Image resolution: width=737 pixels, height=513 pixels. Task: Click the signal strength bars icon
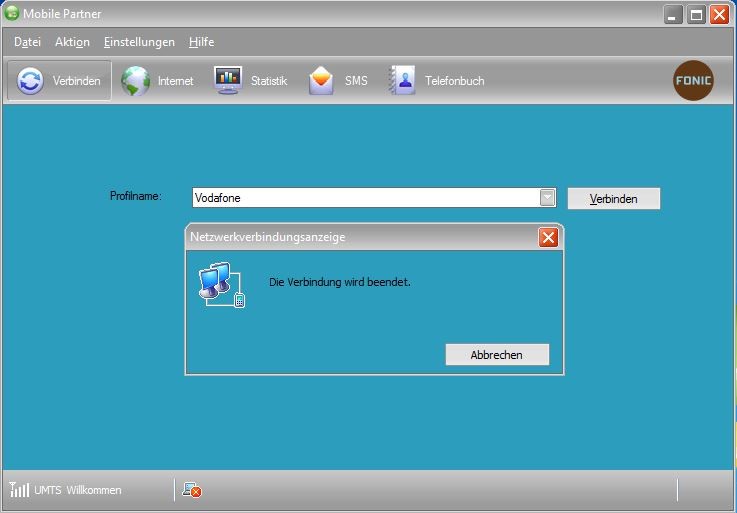[x=19, y=489]
